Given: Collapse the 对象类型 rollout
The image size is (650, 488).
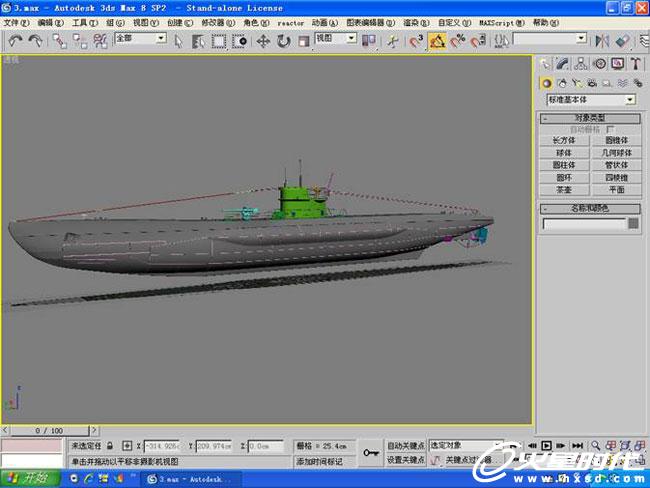Looking at the screenshot, I should 590,118.
